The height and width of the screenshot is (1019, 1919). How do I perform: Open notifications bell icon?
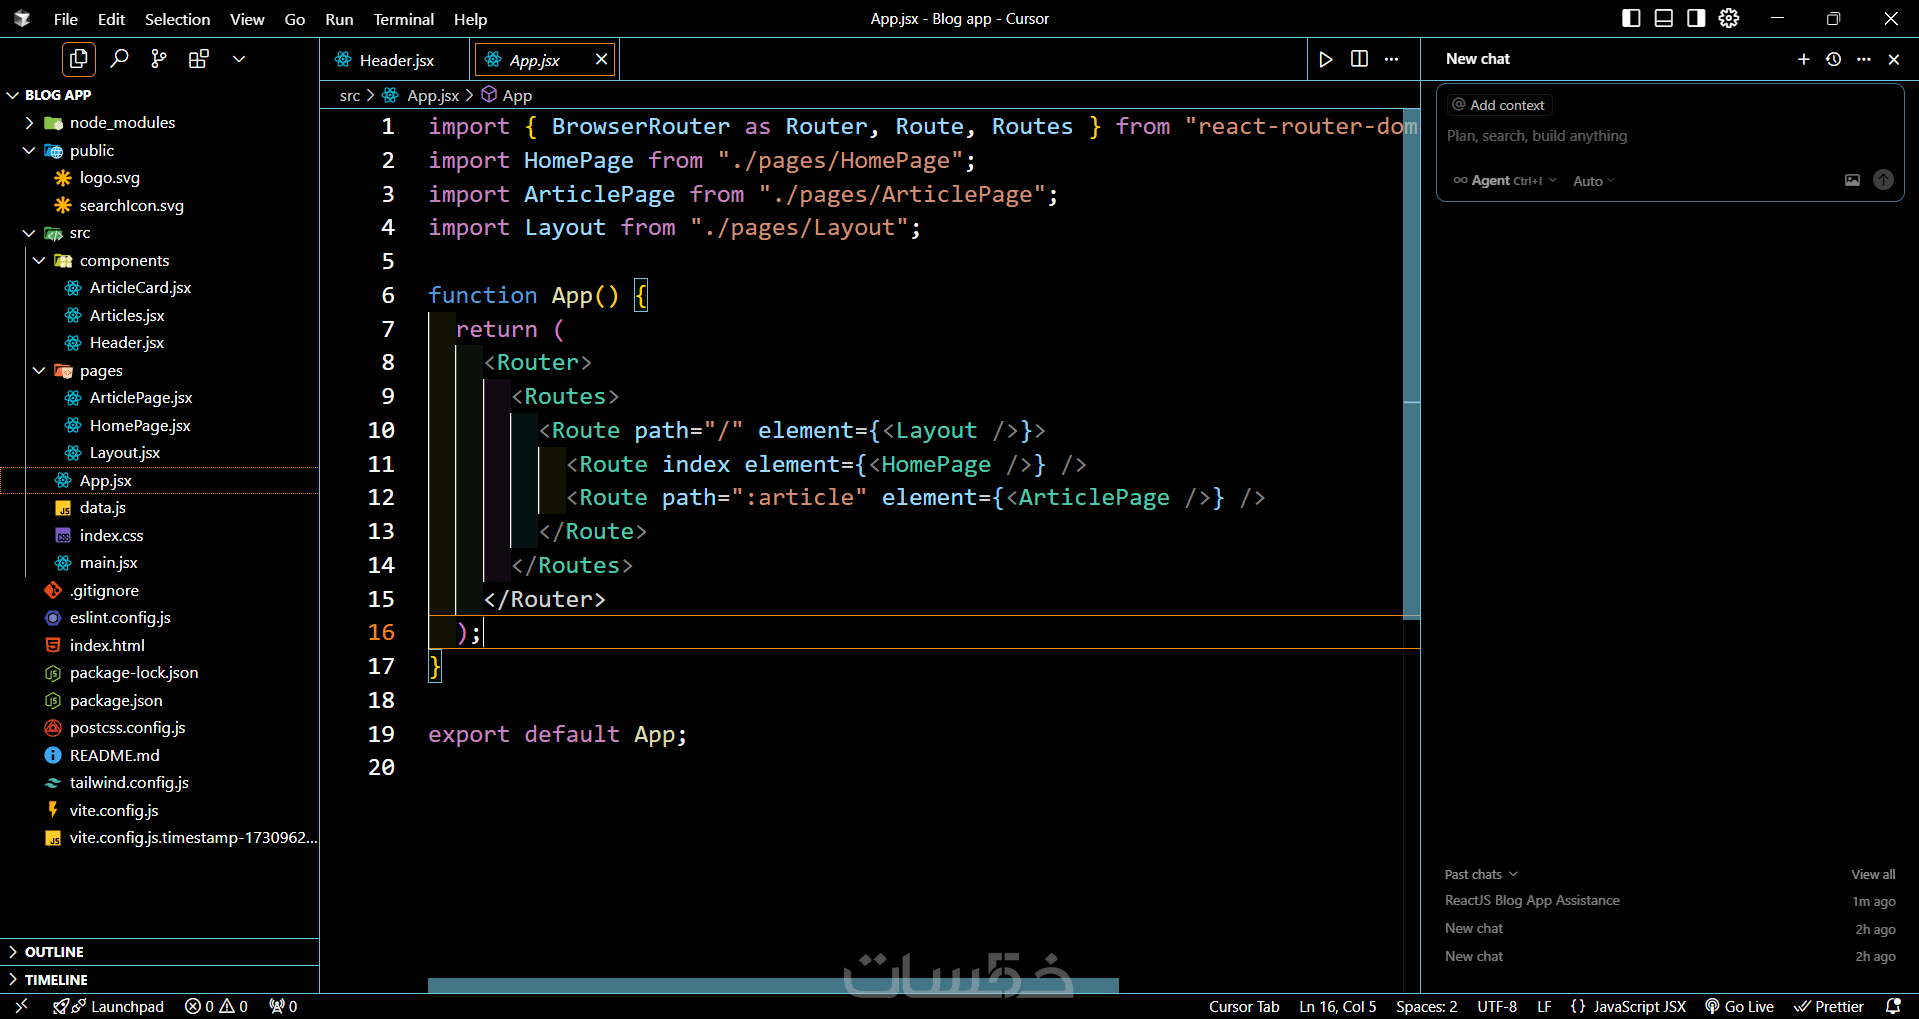tap(1893, 1007)
